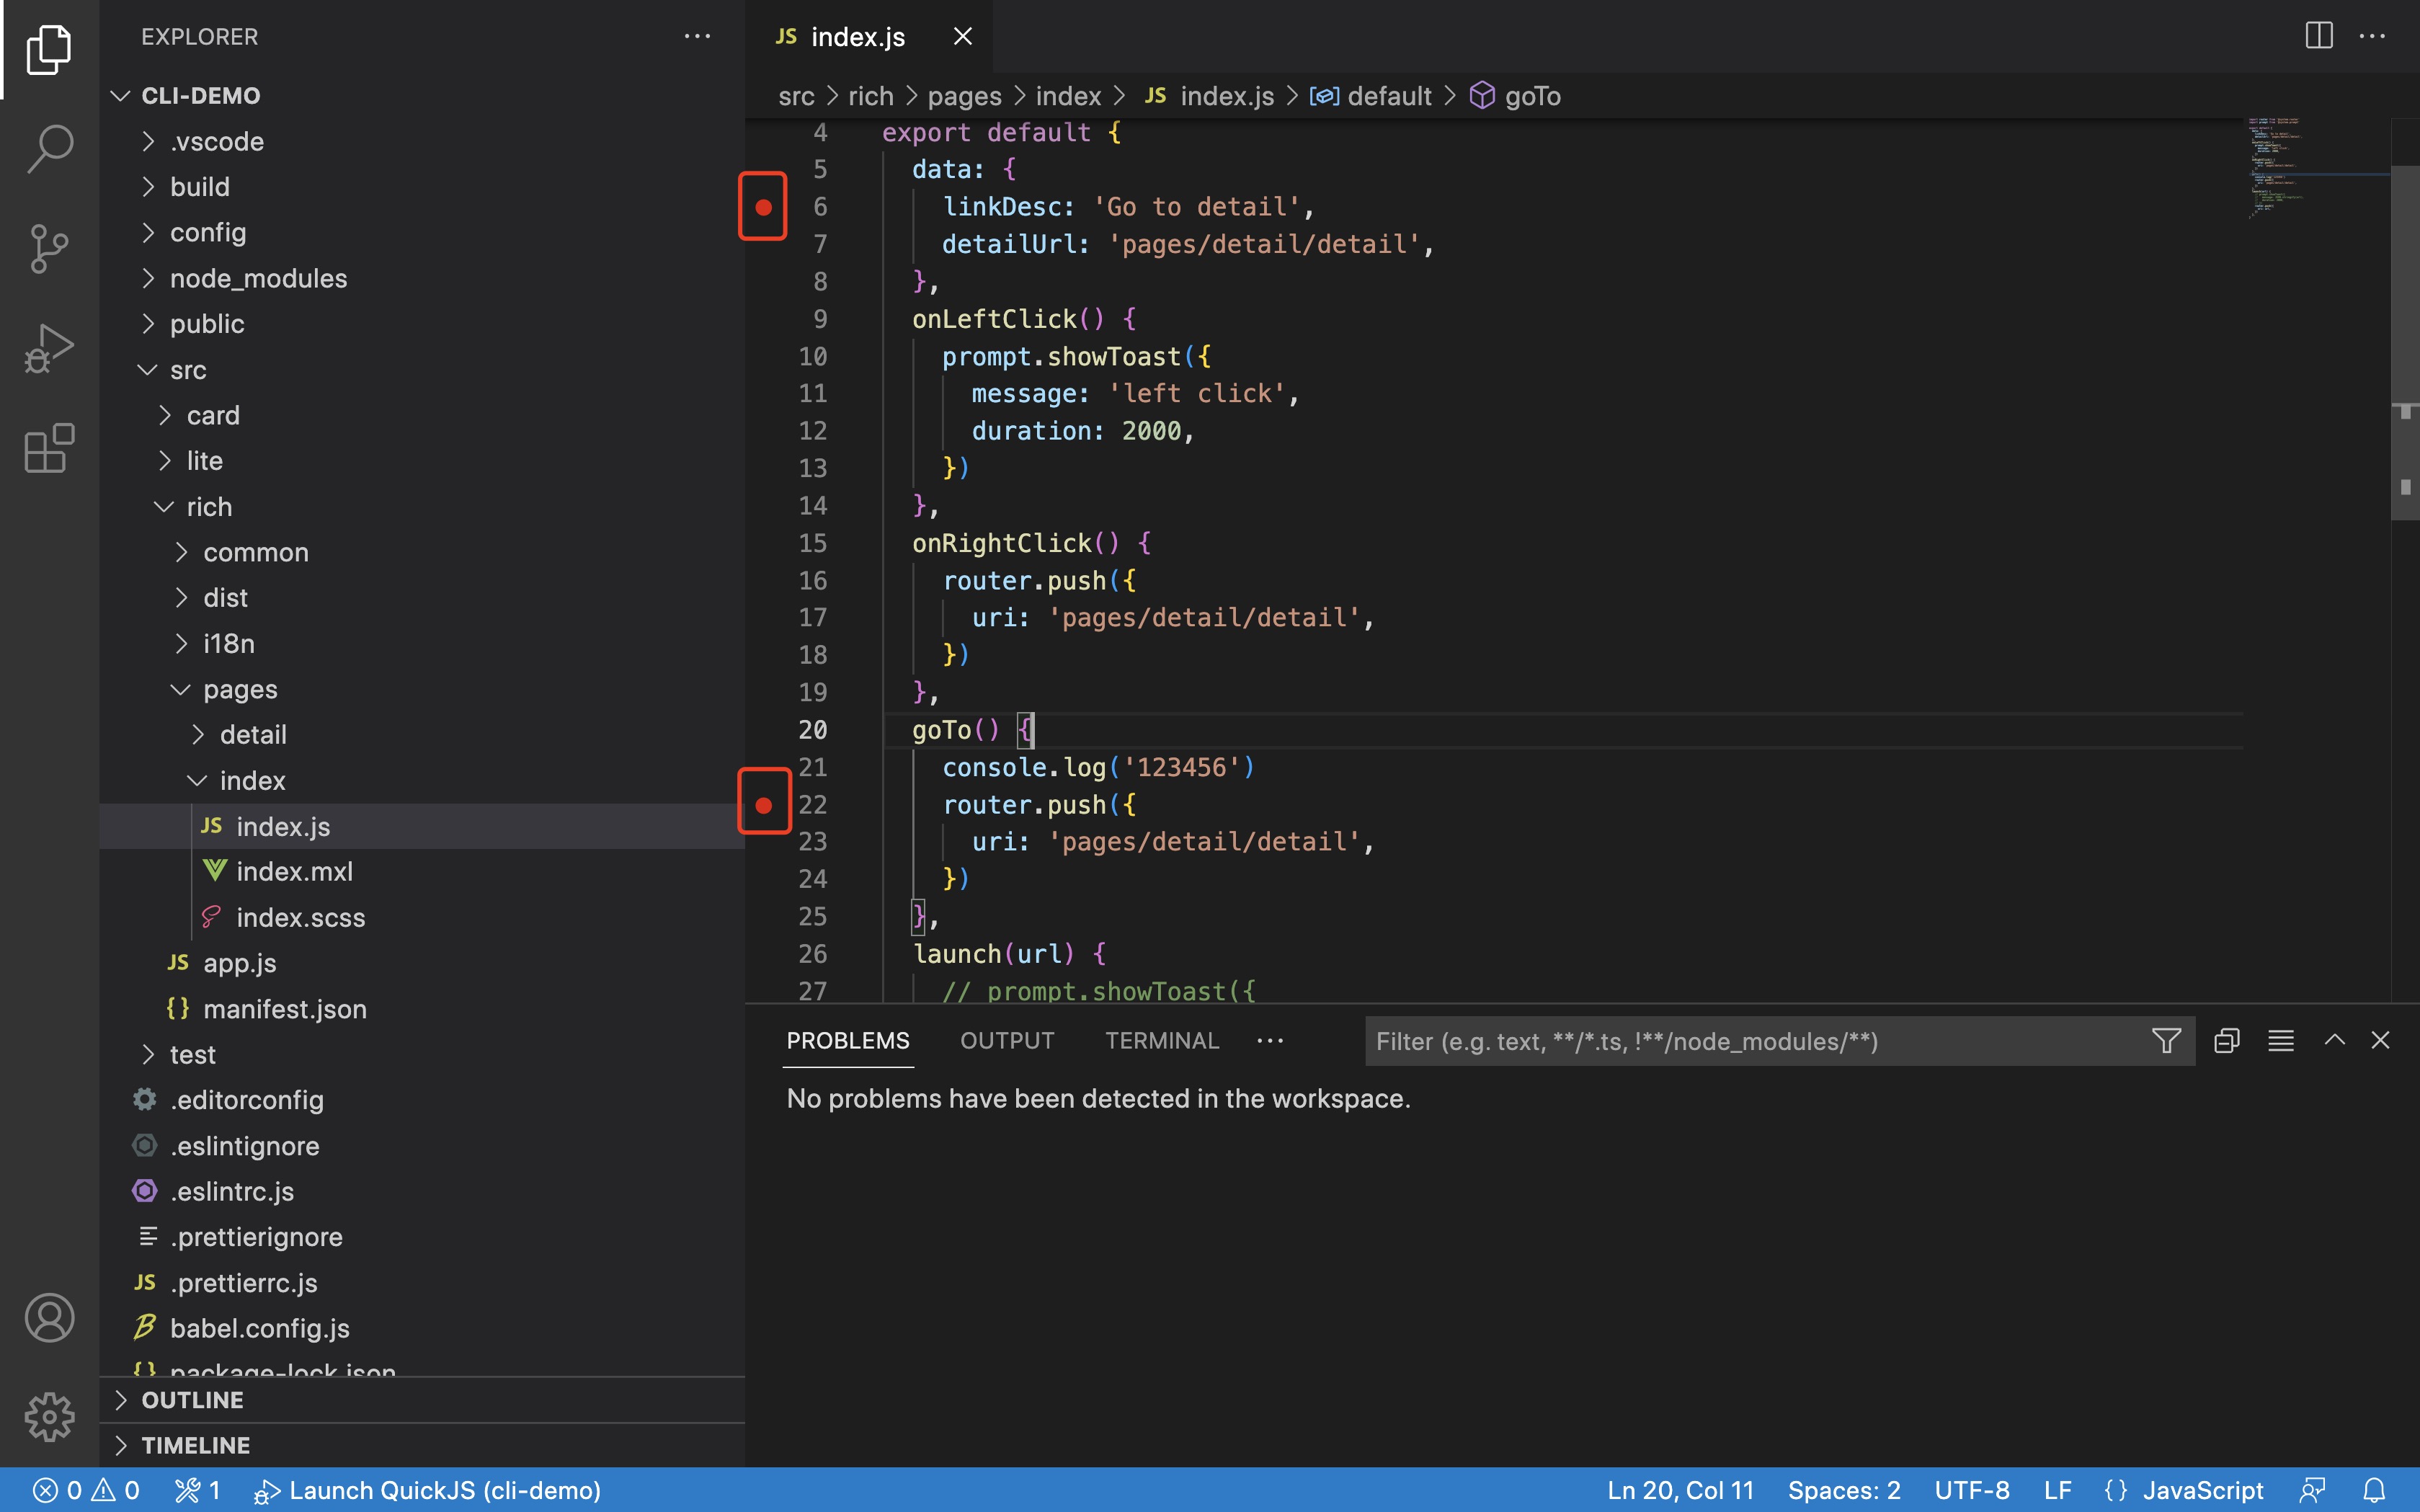Image resolution: width=2420 pixels, height=1512 pixels.
Task: Expand the card folder
Action: (x=422, y=415)
